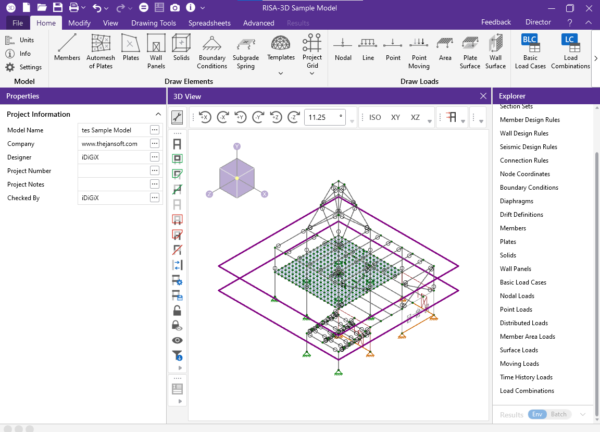Expand the Templates dropdown arrow

point(280,73)
